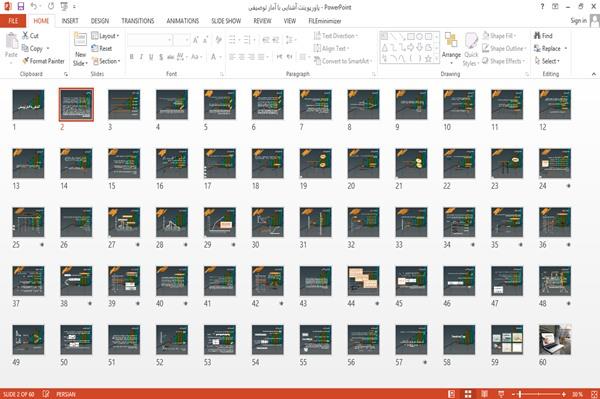Click the Save icon in quick access toolbar
This screenshot has height=399, width=600.
(x=21, y=6)
